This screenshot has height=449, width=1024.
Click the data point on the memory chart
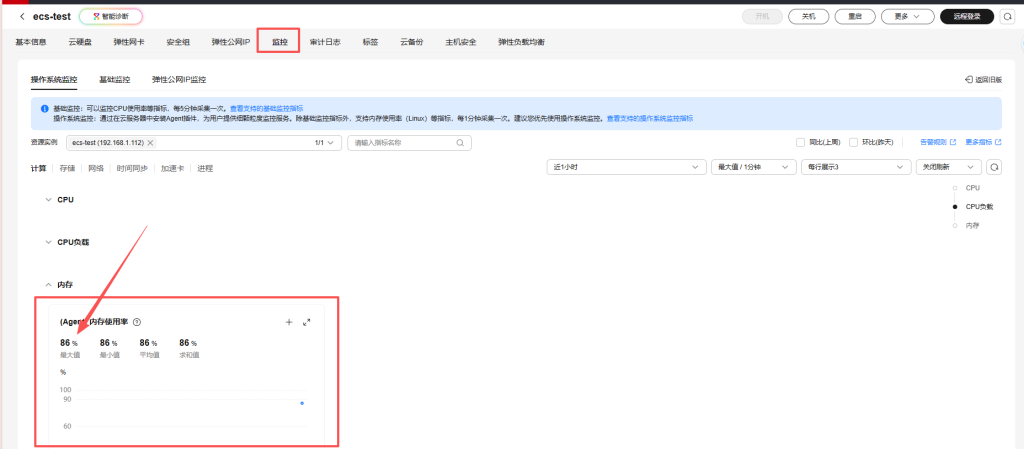coord(302,403)
